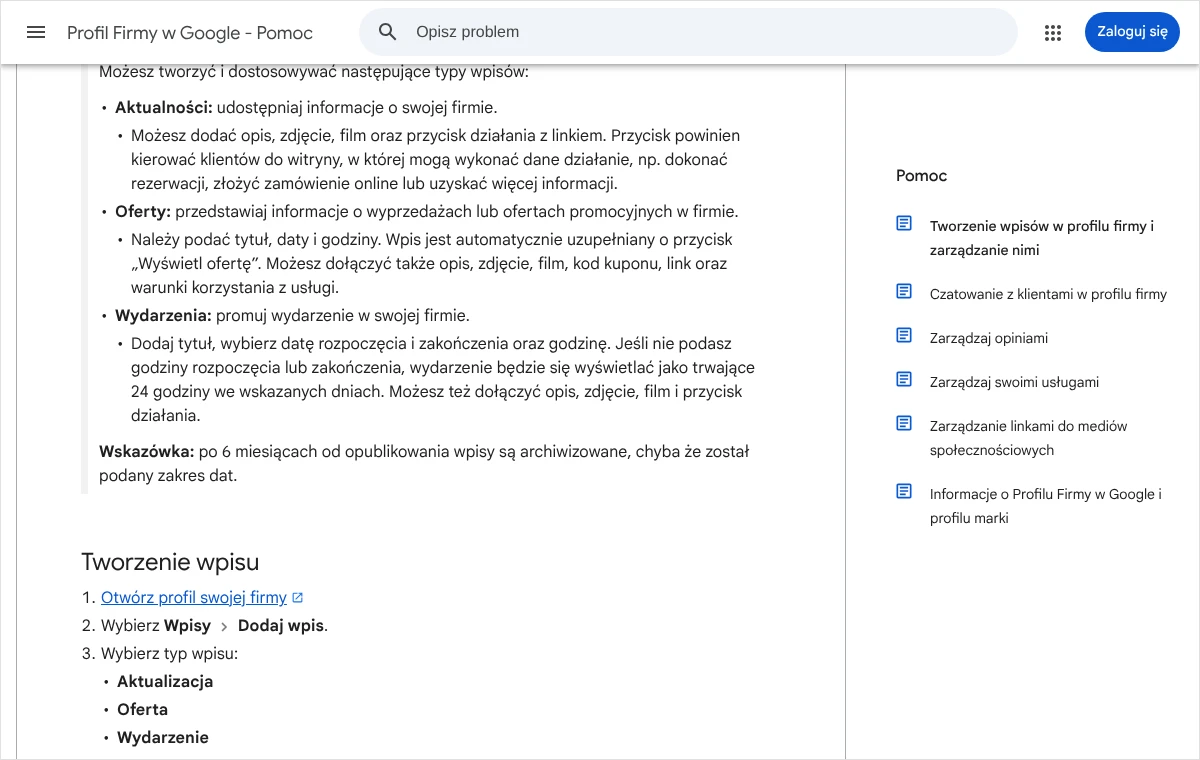Click the Wydarzenie list item

click(163, 738)
